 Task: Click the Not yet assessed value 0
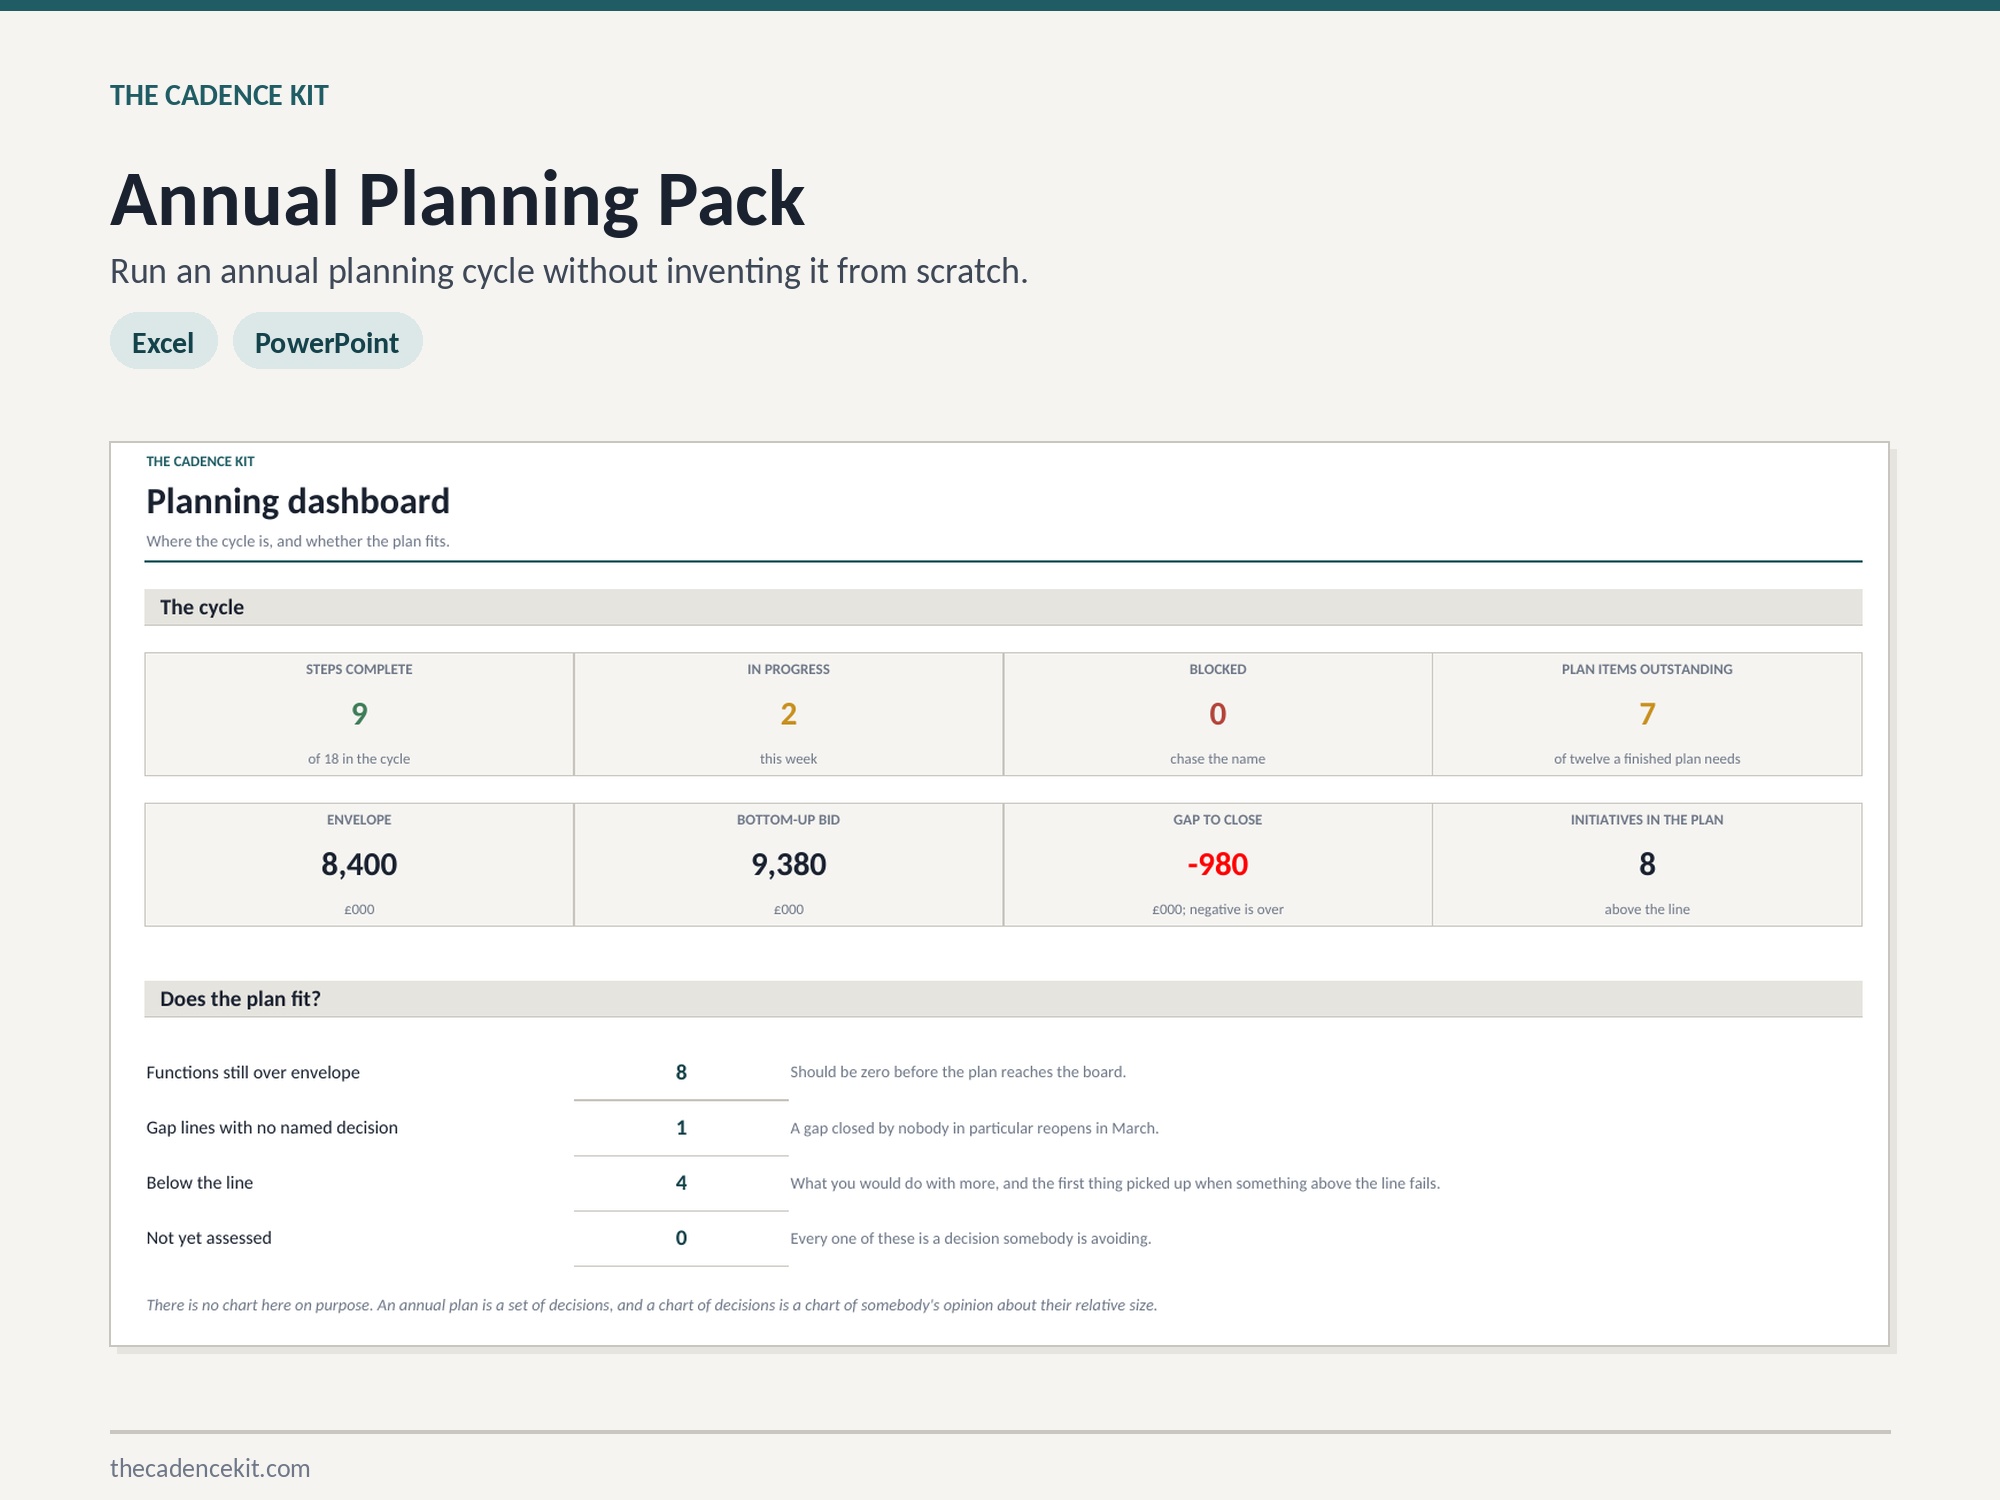click(x=681, y=1238)
